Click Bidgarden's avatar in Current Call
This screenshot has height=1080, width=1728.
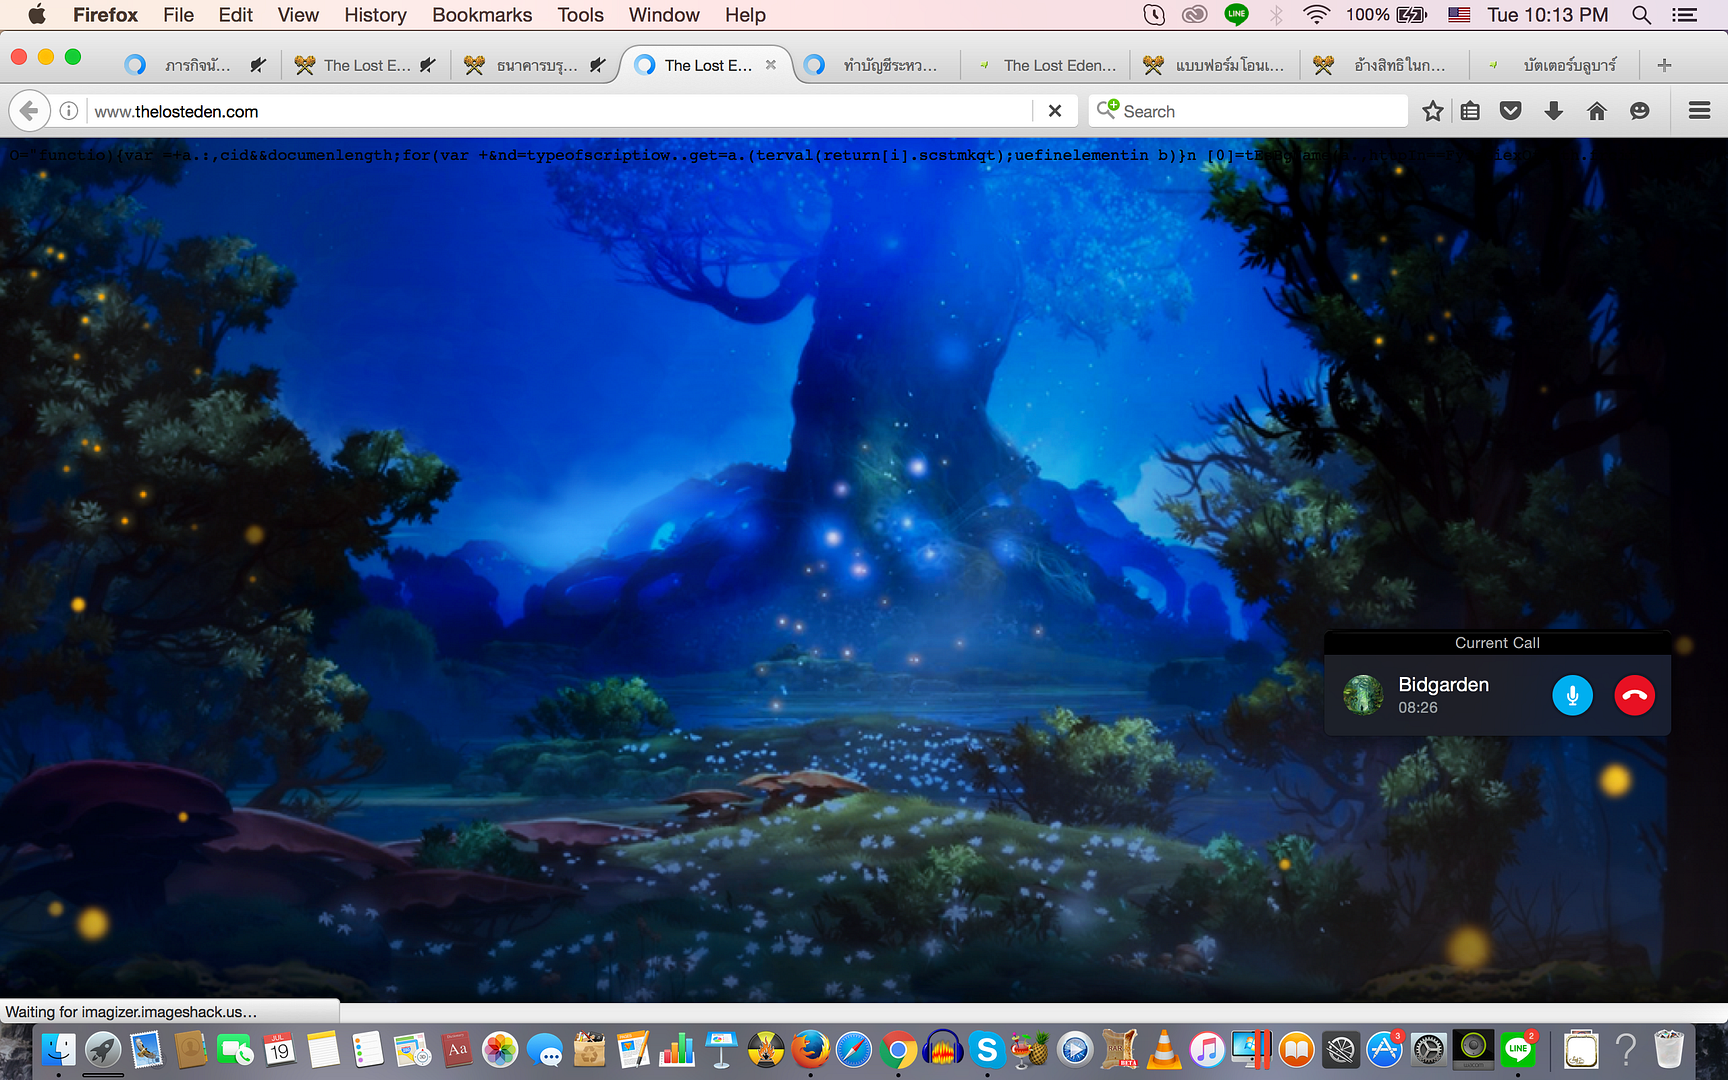click(1363, 694)
